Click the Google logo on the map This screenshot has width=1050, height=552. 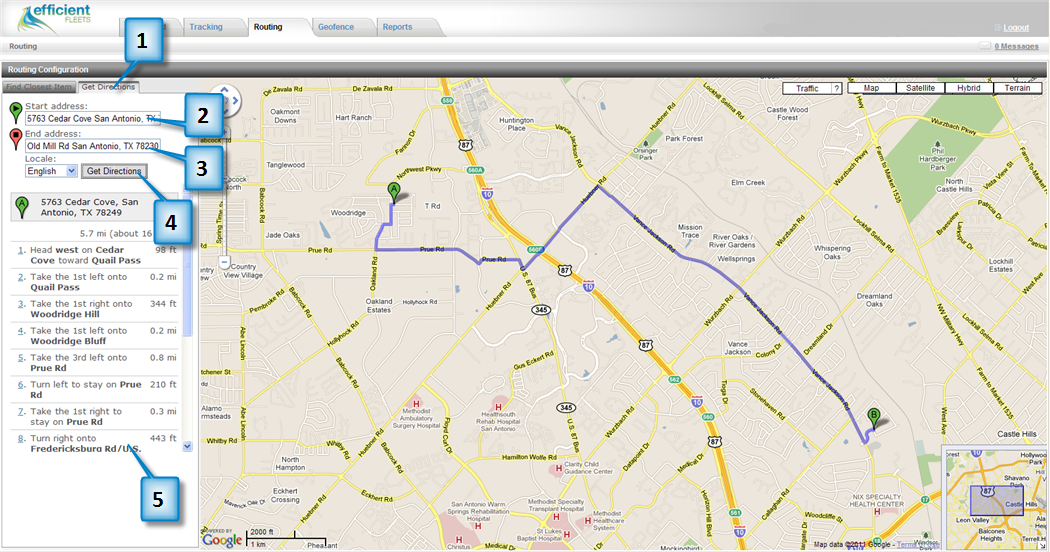tap(222, 540)
